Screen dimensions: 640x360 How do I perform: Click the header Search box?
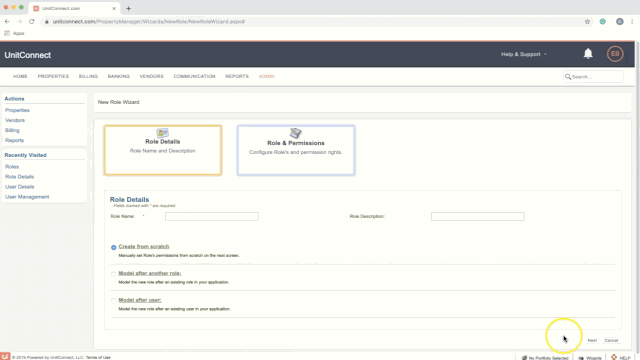click(594, 76)
